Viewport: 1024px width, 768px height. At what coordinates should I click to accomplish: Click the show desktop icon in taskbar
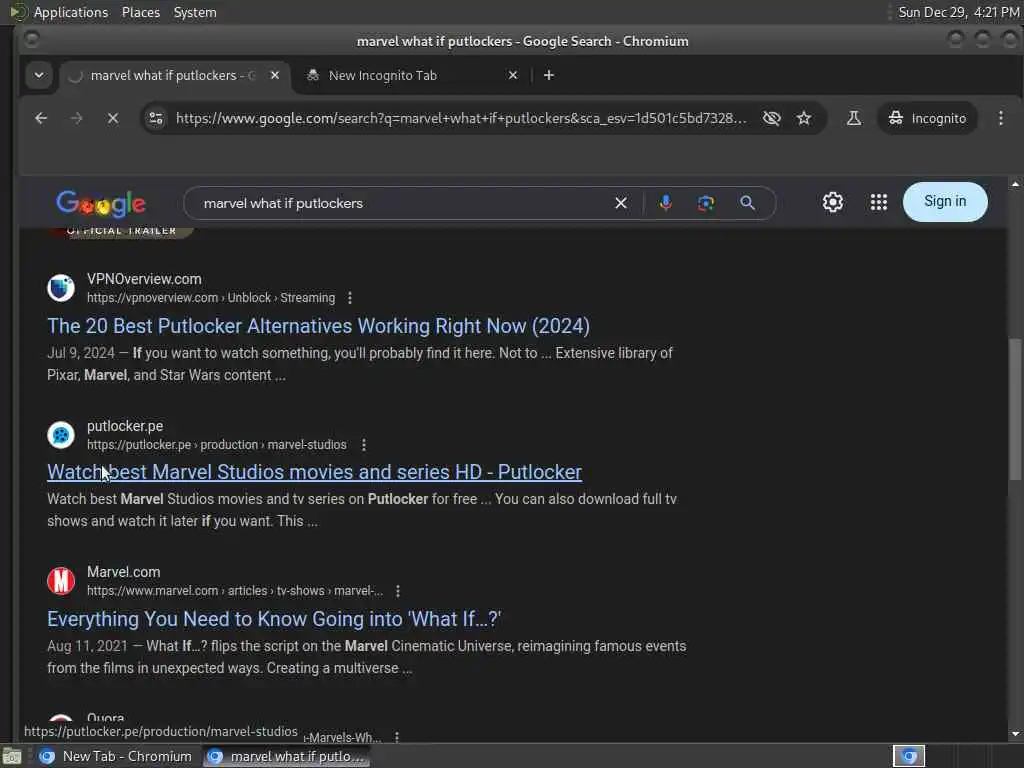12,756
